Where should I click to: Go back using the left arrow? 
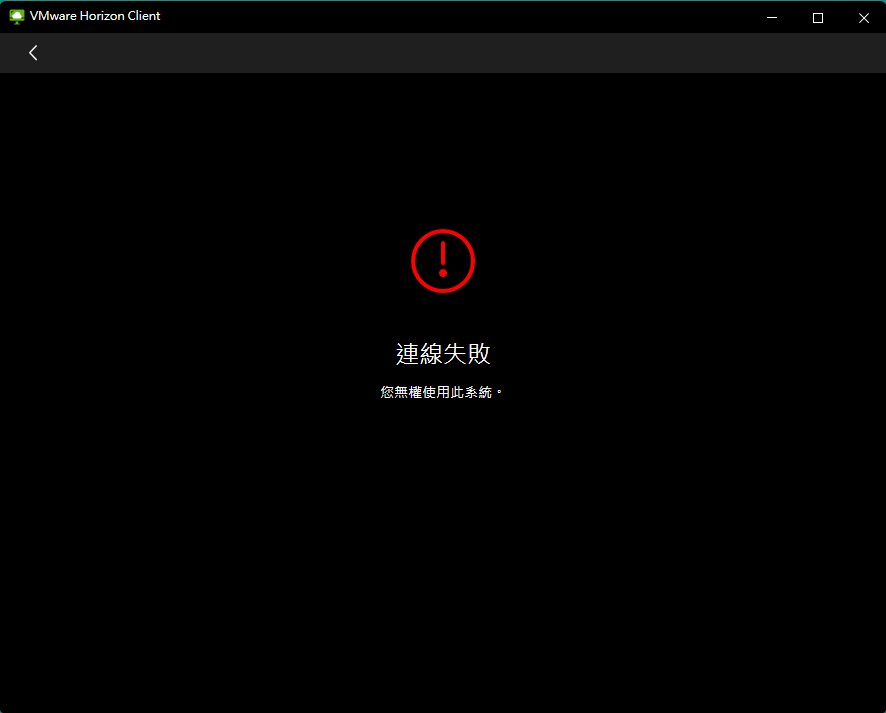(x=33, y=53)
